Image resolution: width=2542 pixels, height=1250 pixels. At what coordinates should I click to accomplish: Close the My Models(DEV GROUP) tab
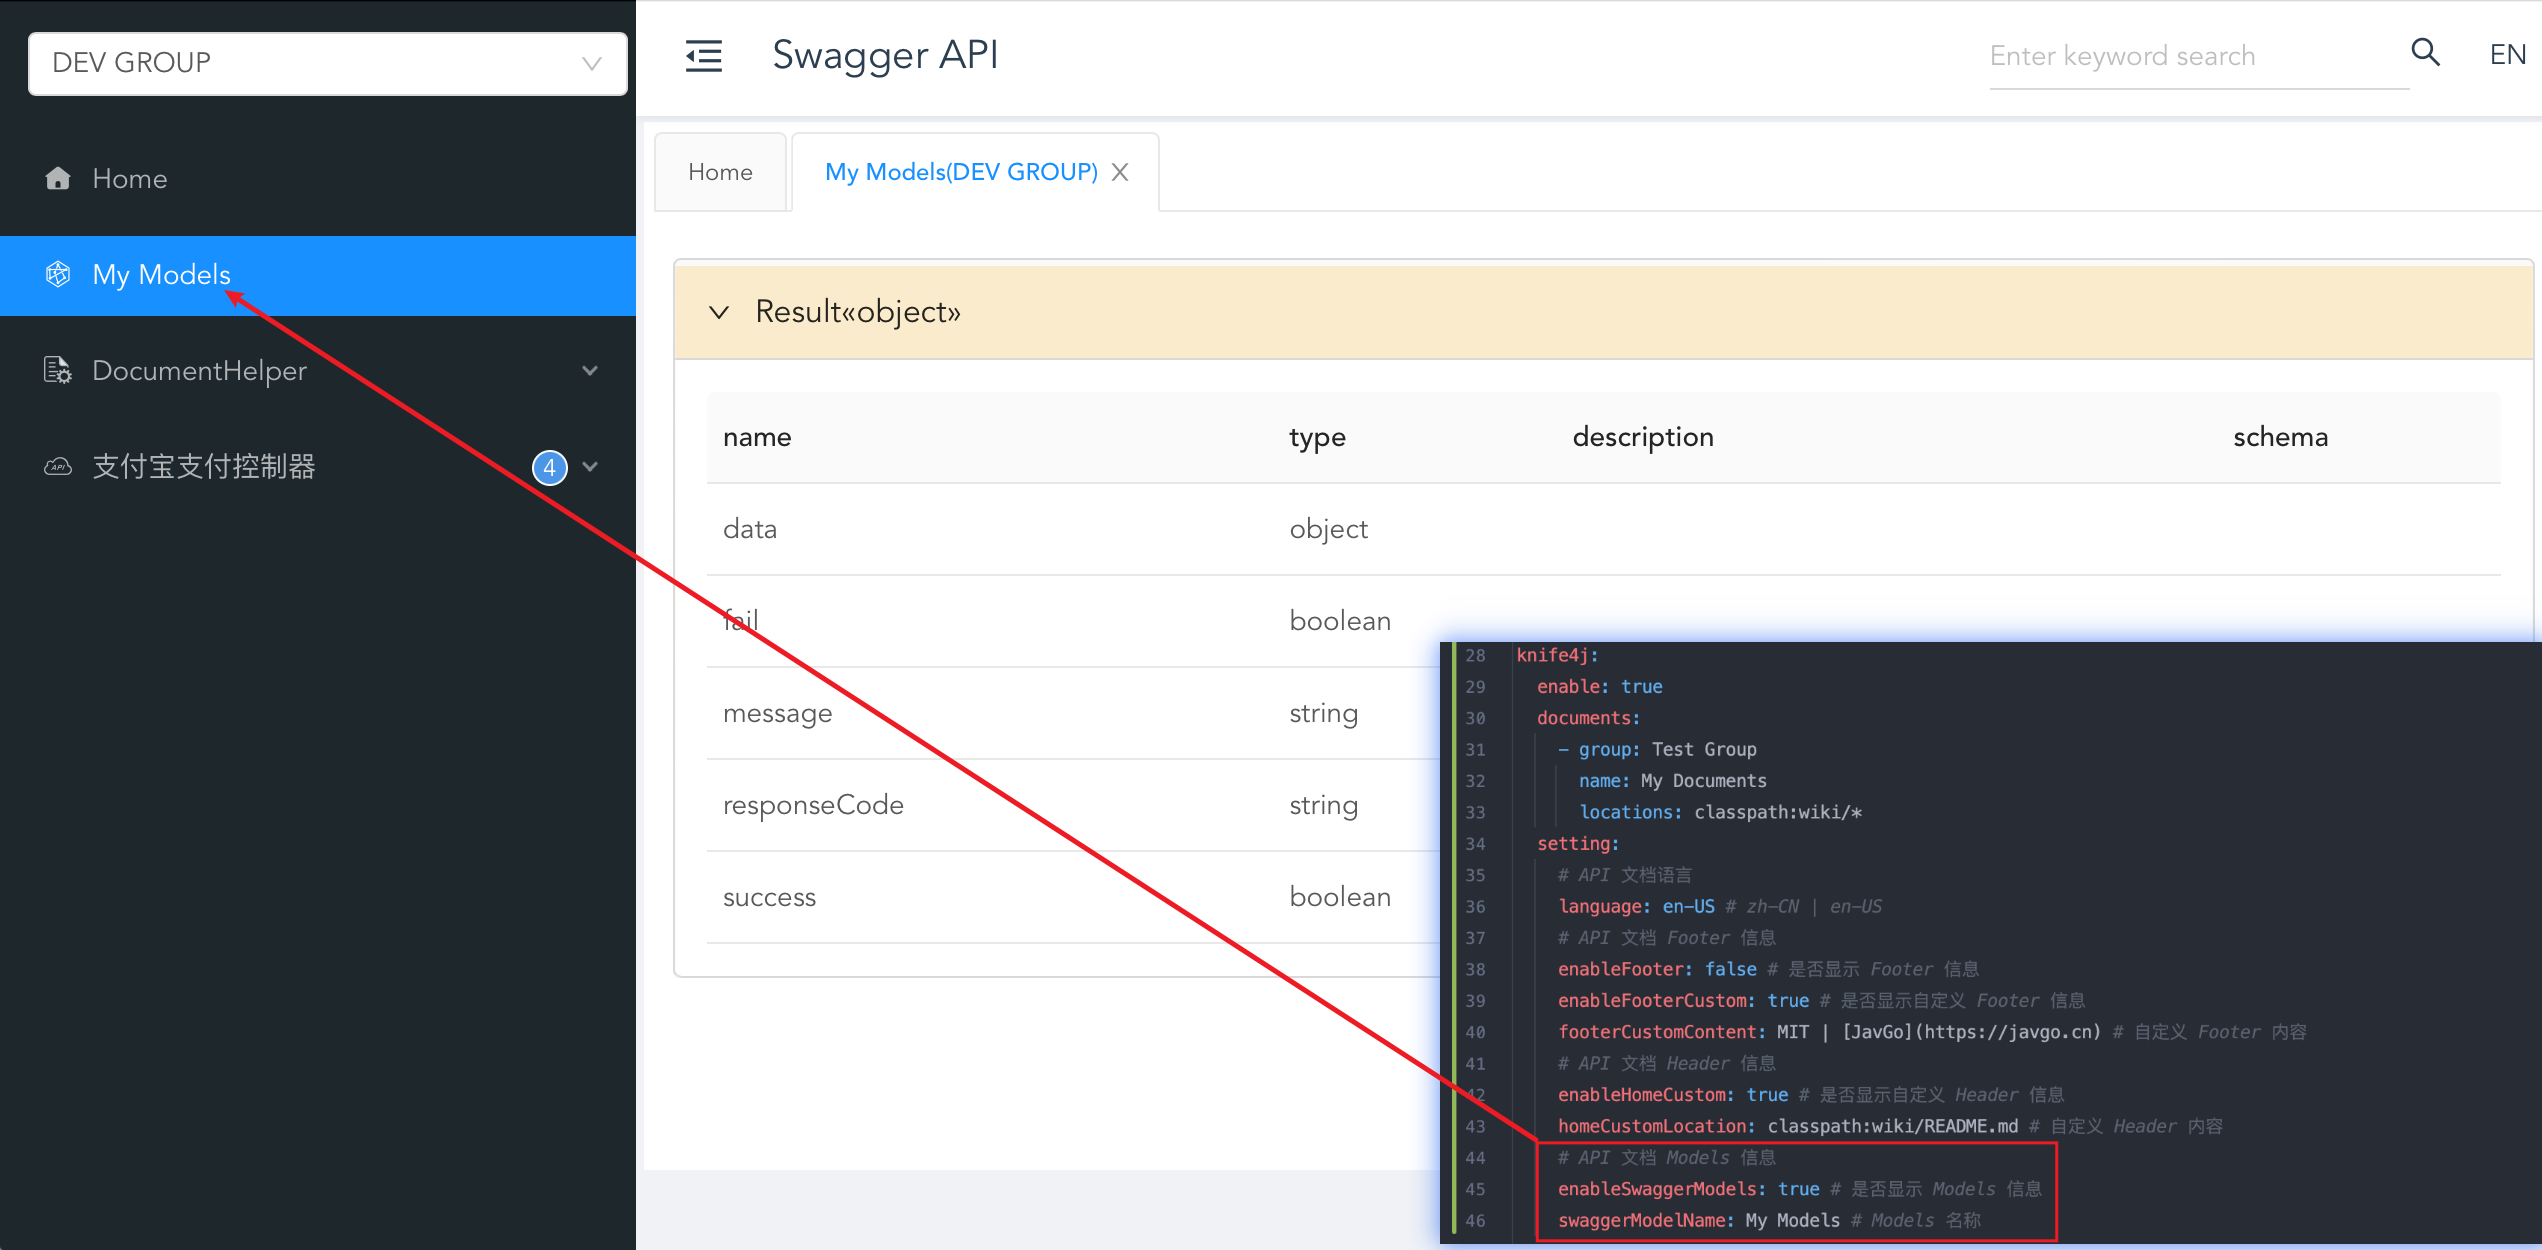tap(1119, 171)
